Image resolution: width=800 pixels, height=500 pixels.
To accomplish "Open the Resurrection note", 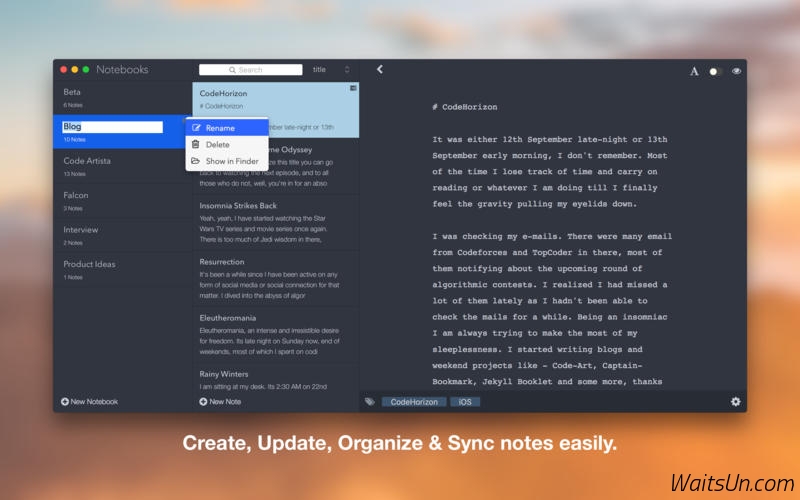I will pos(276,278).
